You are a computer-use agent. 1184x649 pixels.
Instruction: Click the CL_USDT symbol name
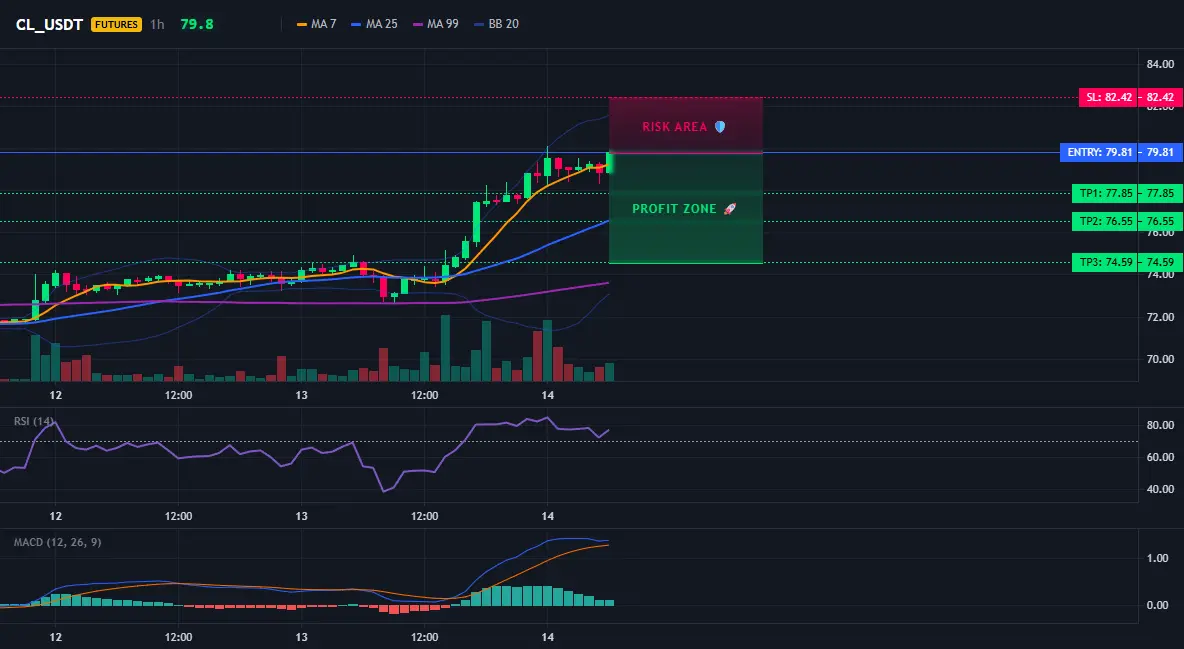pyautogui.click(x=49, y=24)
